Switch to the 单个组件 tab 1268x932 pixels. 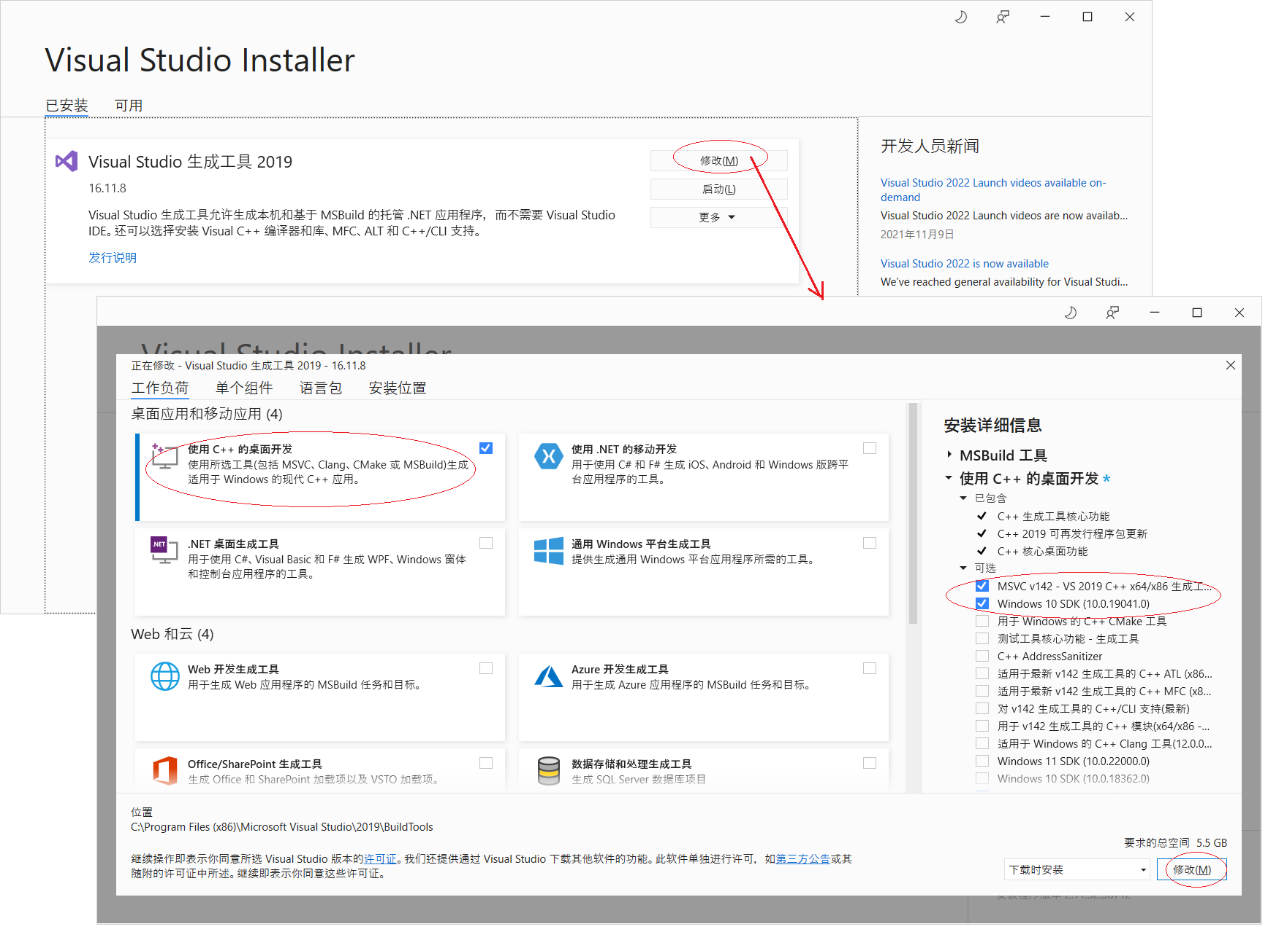(x=243, y=387)
